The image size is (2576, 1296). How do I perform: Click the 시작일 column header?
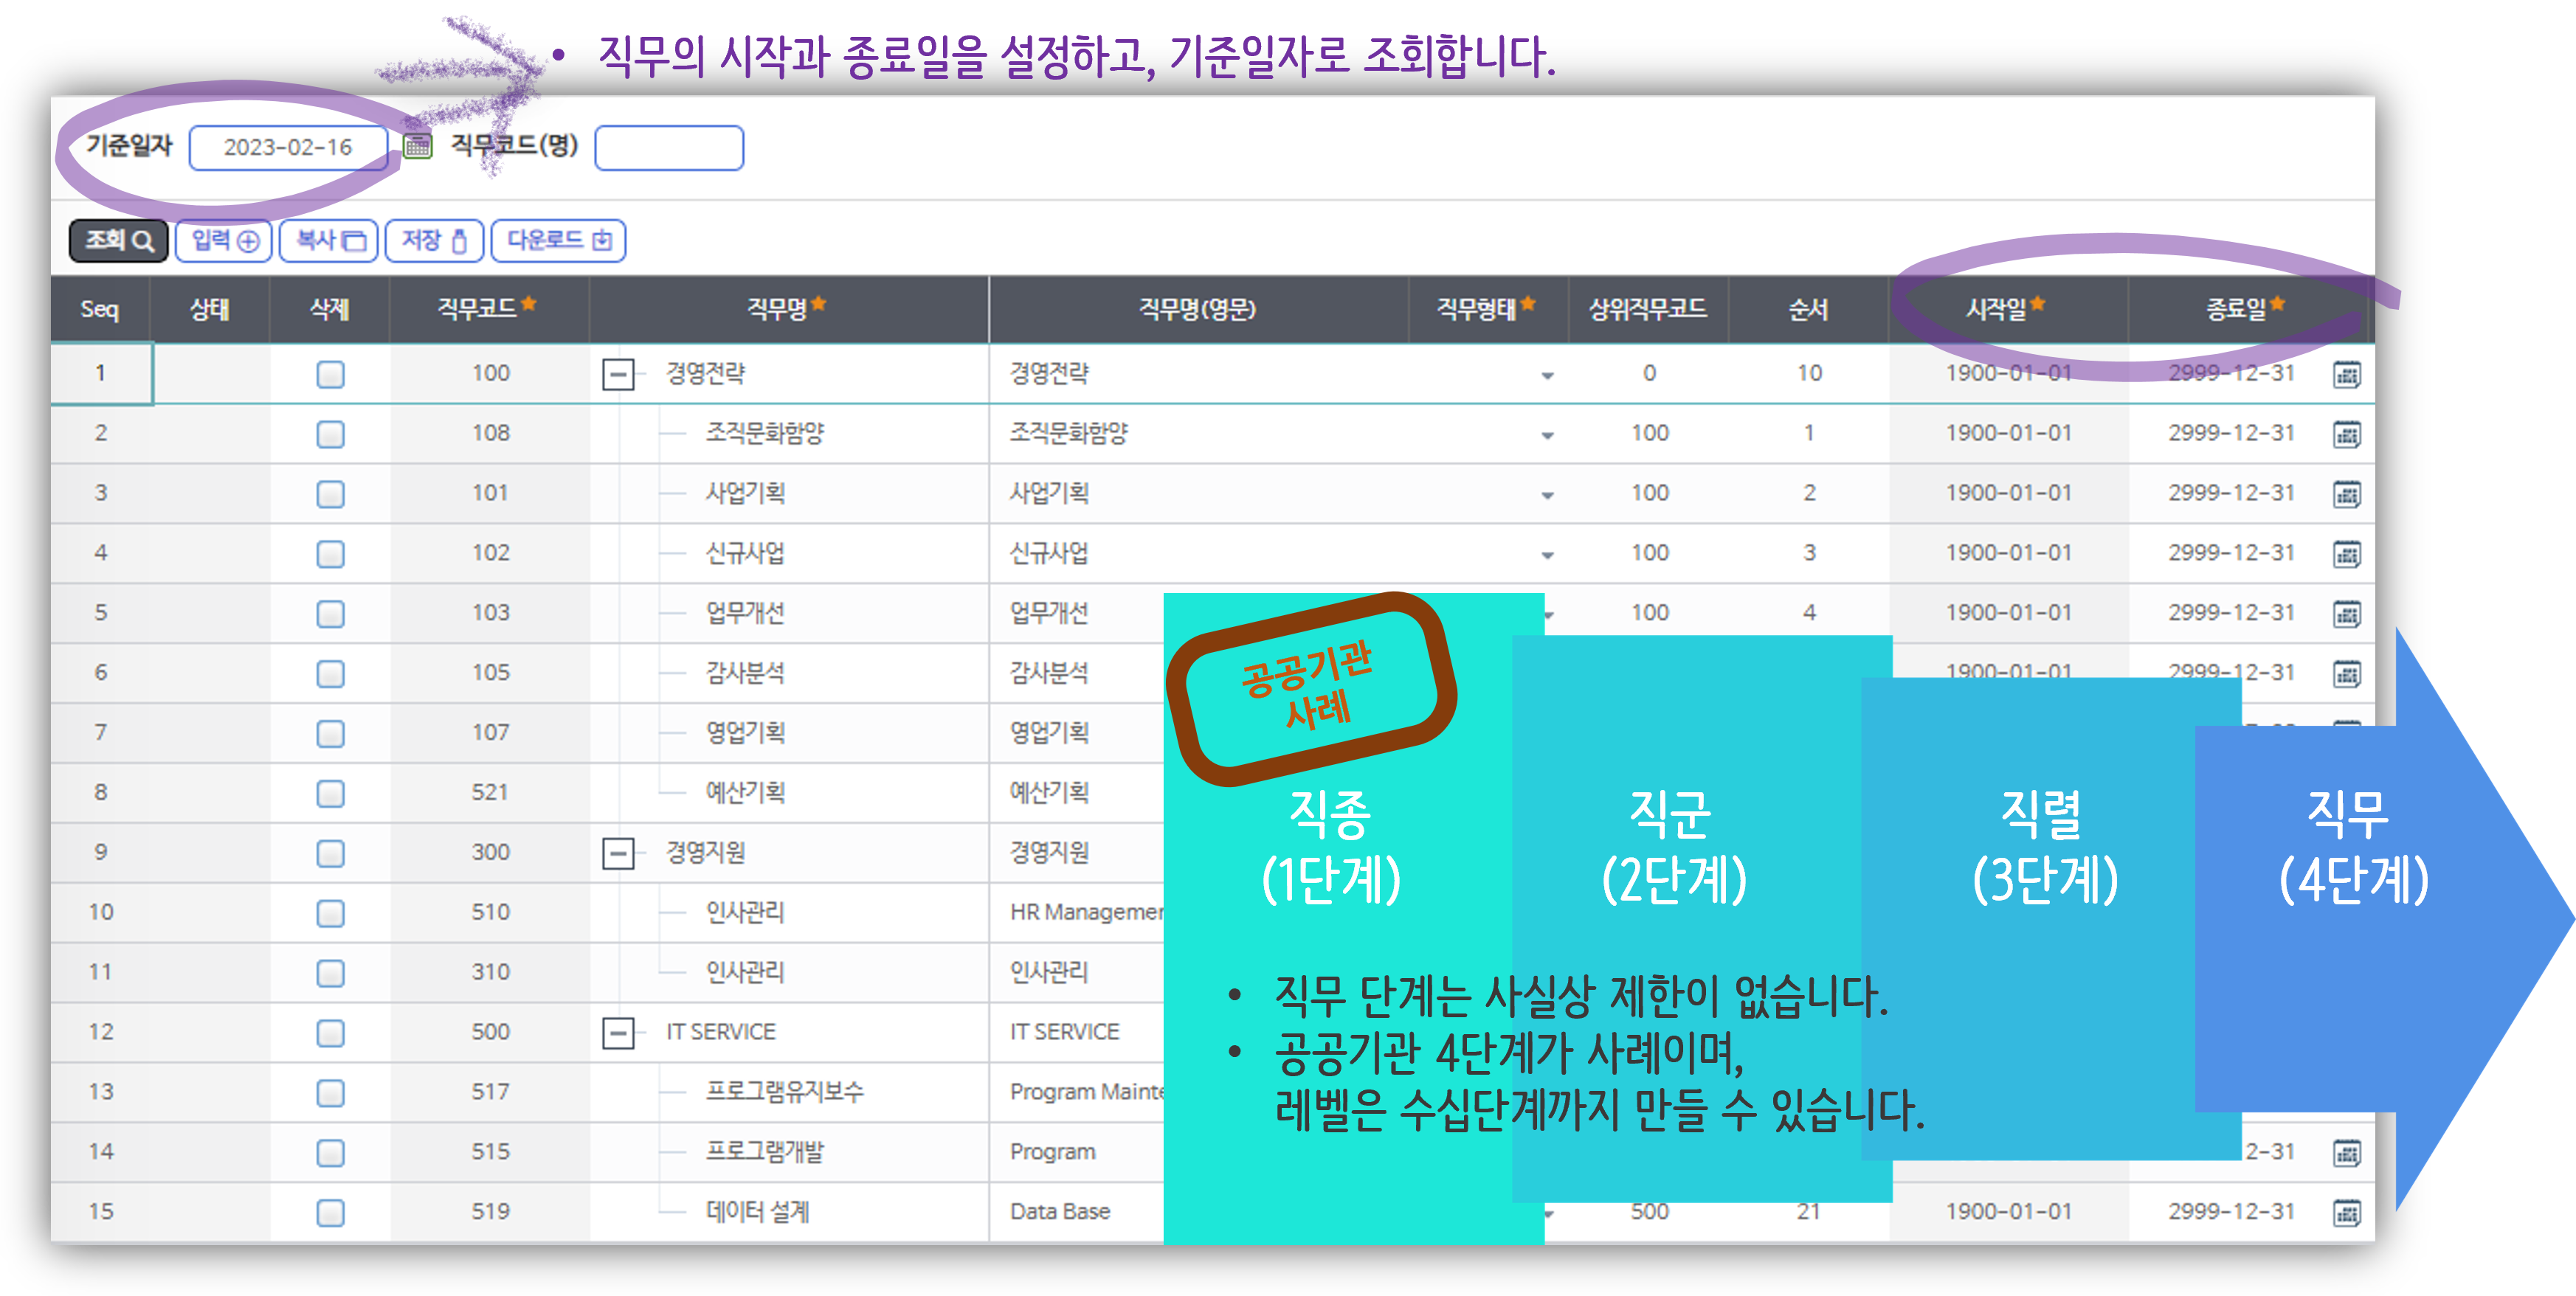[x=2008, y=309]
